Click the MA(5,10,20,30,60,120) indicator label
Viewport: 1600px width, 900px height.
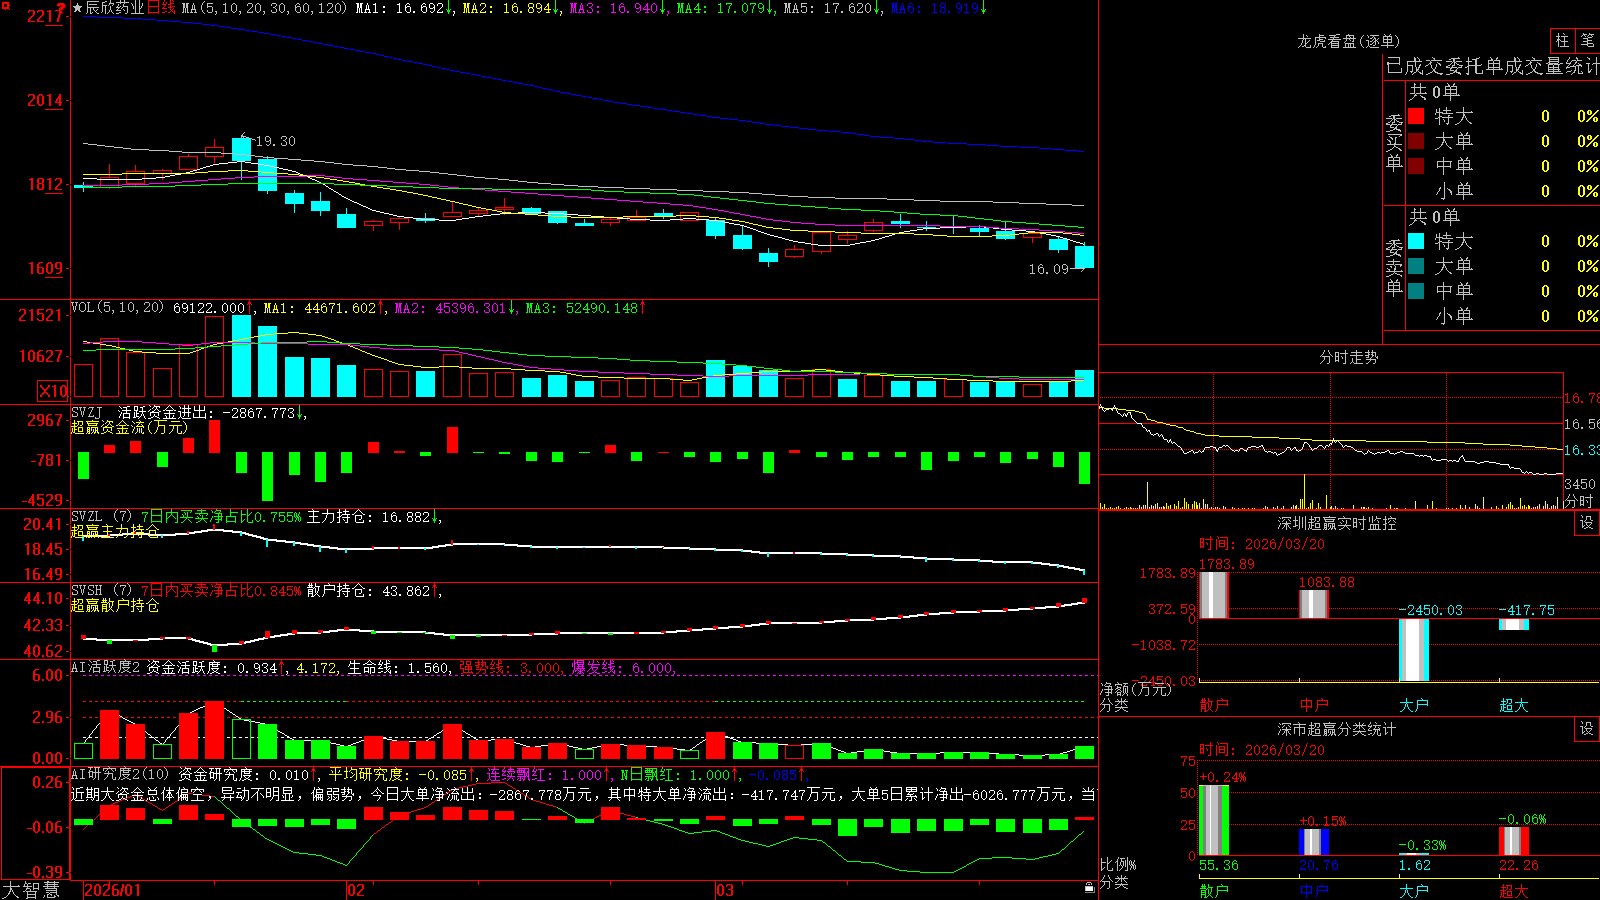tap(265, 8)
